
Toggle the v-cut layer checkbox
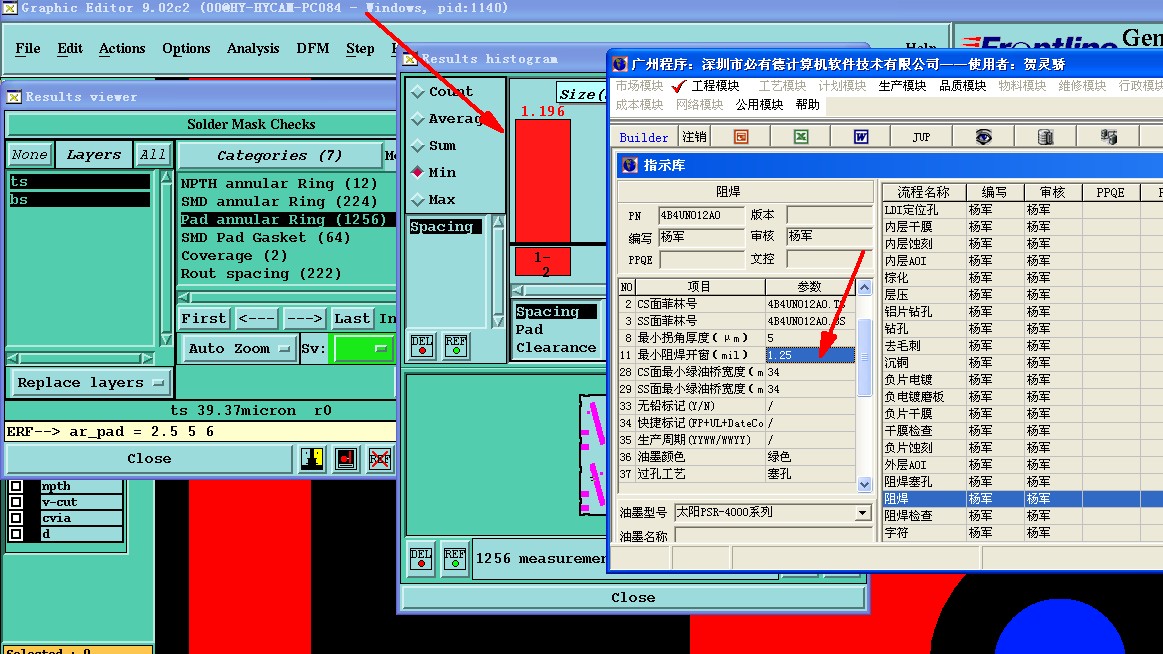tap(16, 502)
